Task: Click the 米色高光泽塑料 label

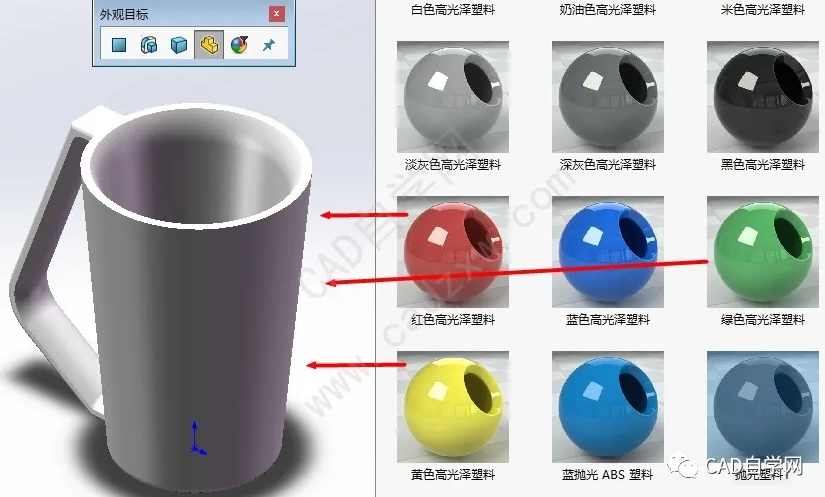Action: pos(762,9)
